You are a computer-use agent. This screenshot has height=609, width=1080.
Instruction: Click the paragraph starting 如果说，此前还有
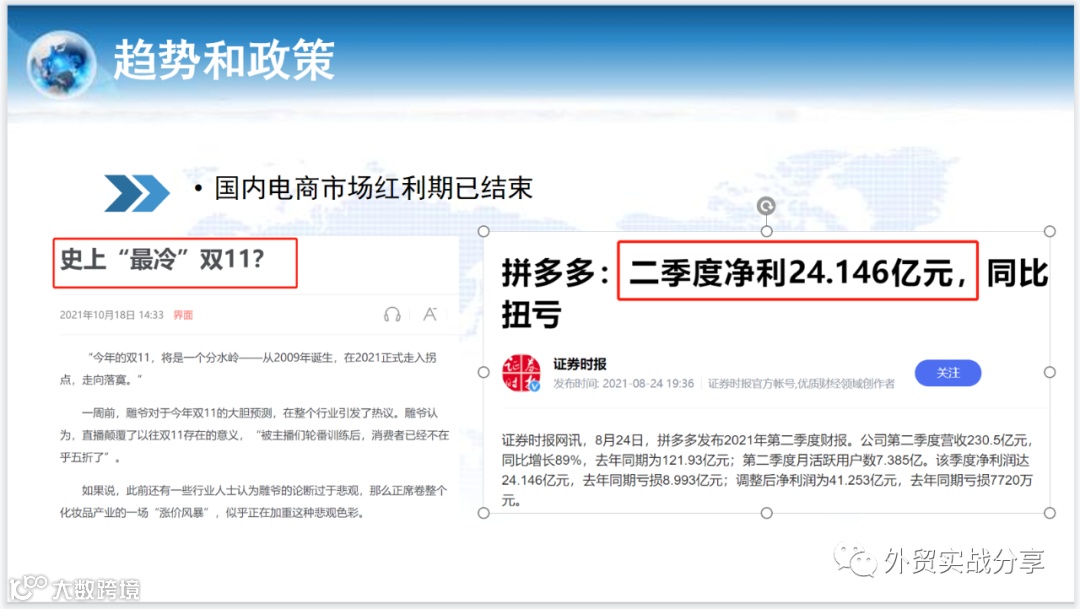[x=253, y=501]
